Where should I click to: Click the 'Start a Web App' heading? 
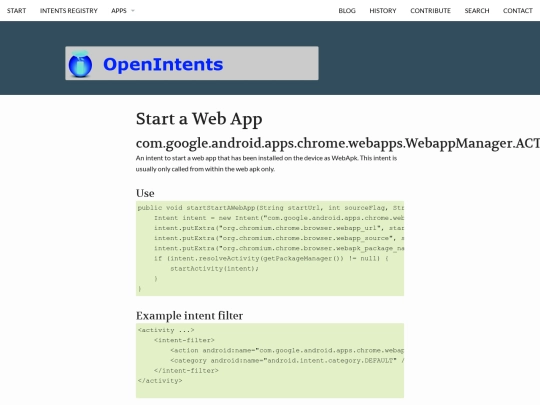click(x=199, y=119)
